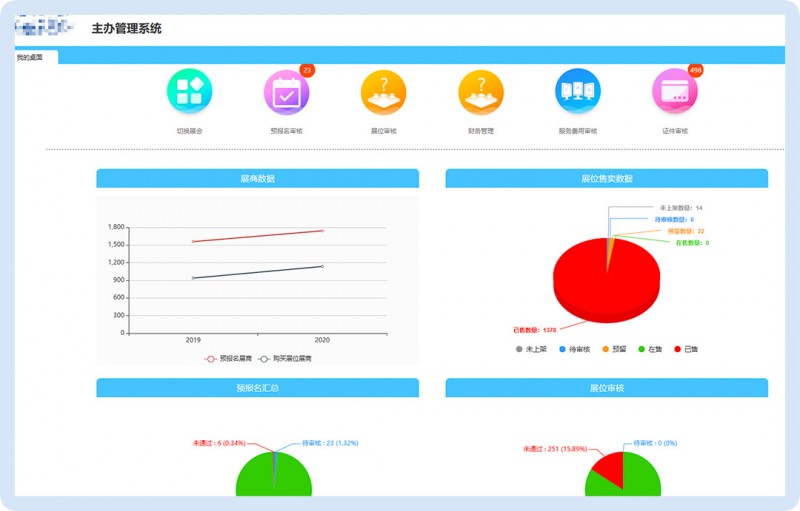Toggle the 购买展位展商 legend series
The image size is (800, 511).
click(285, 359)
